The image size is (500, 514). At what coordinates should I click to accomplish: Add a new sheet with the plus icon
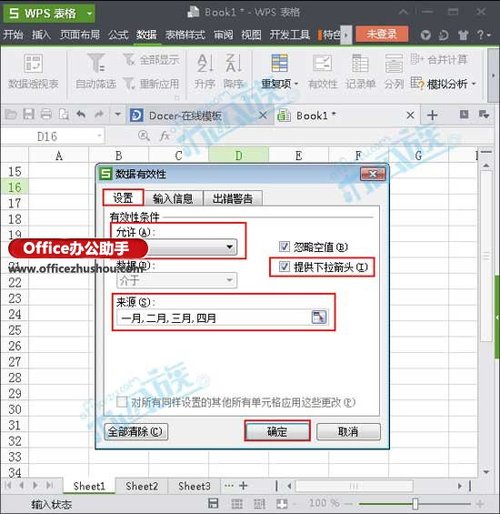243,486
